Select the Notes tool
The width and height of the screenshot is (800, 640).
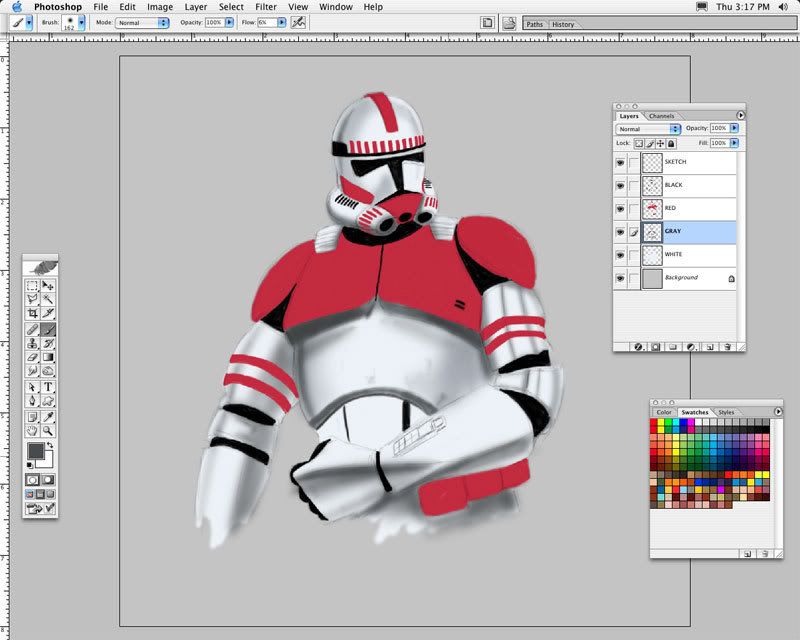tap(33, 417)
